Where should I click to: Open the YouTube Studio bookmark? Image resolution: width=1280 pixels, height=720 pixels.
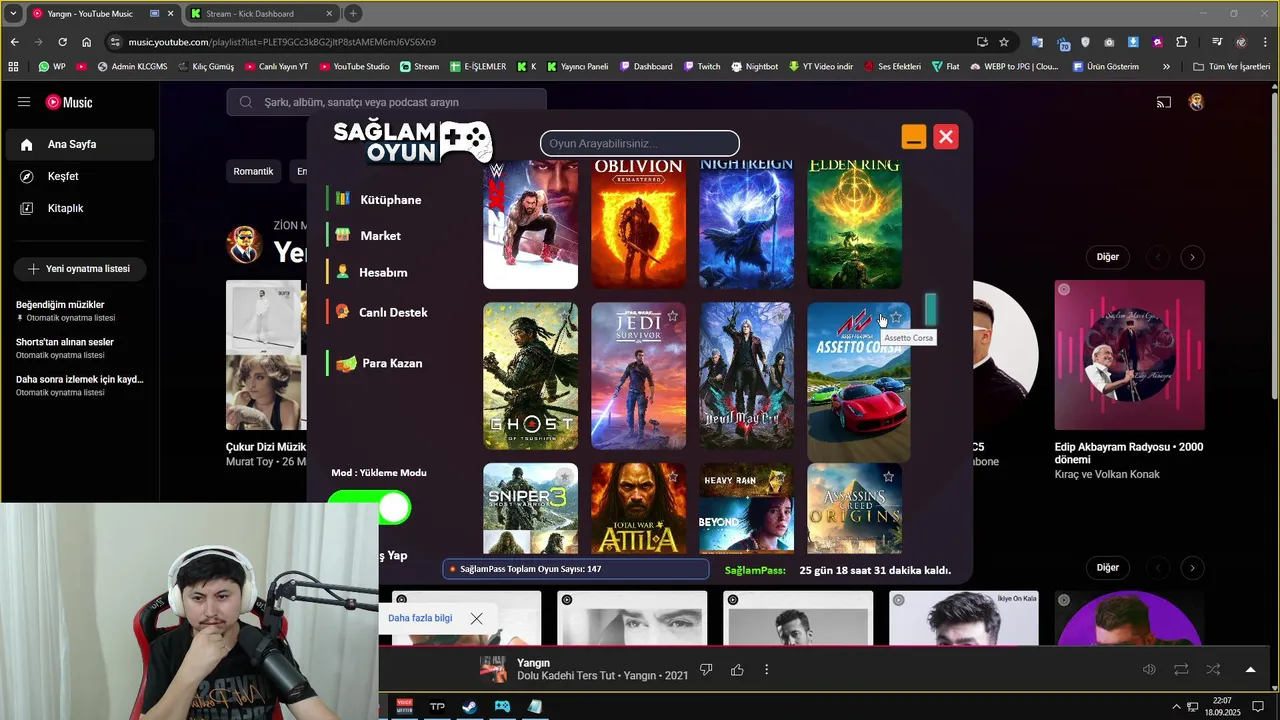[354, 67]
